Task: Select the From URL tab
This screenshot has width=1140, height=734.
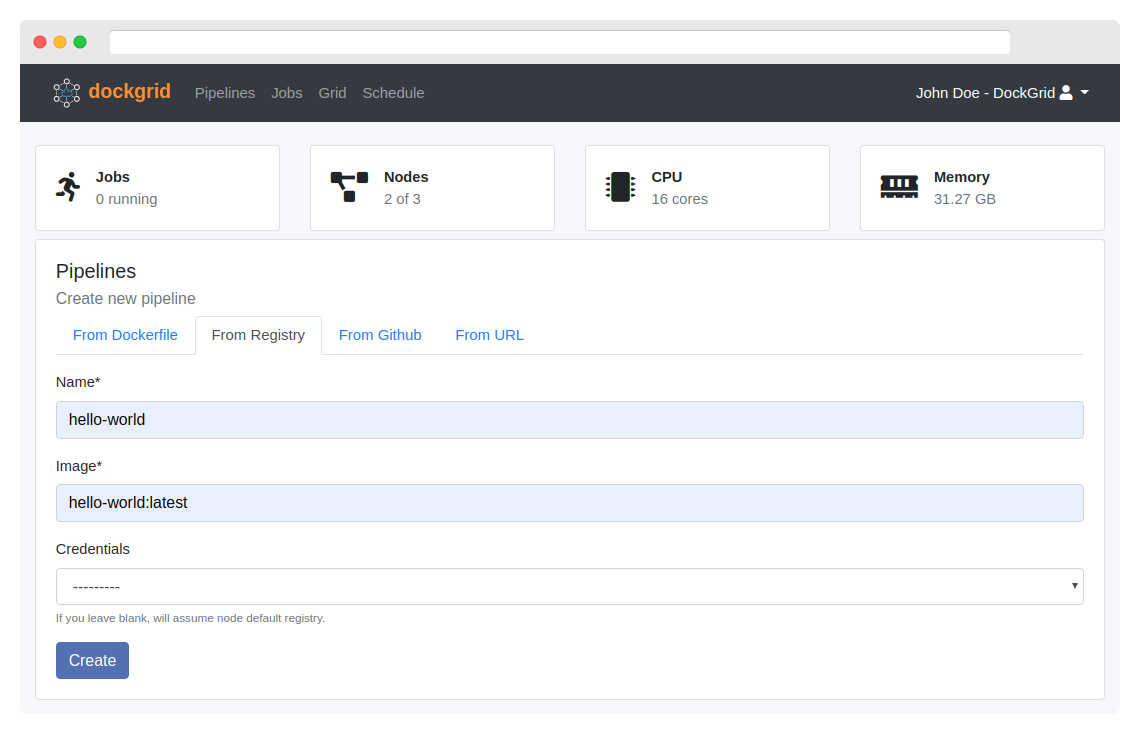Action: click(489, 335)
